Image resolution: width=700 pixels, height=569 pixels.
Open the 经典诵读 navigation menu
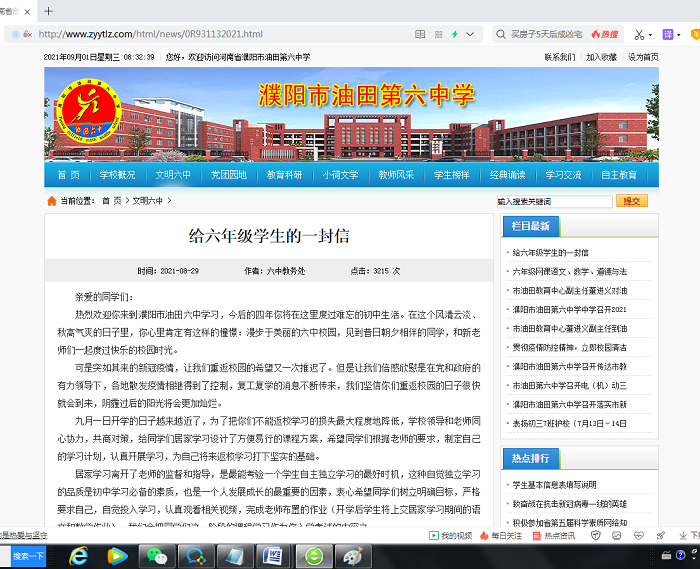[x=508, y=175]
